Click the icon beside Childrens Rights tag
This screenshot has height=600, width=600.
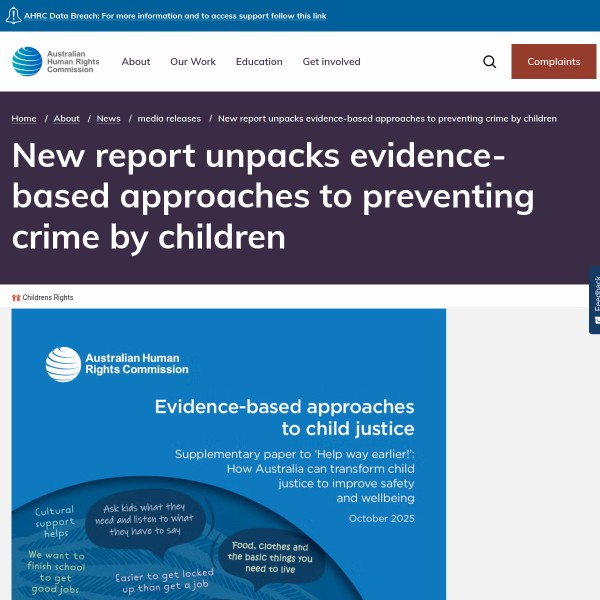point(16,298)
